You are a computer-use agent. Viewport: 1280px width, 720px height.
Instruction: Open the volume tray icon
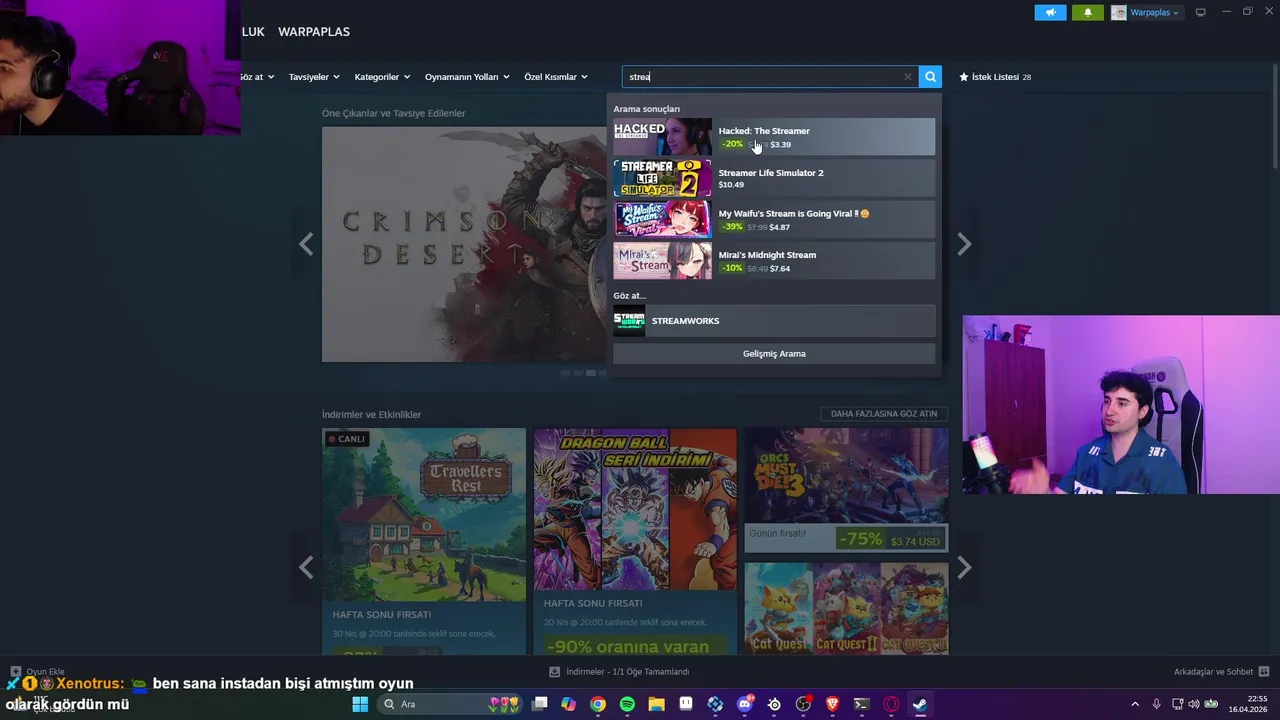pos(1195,704)
